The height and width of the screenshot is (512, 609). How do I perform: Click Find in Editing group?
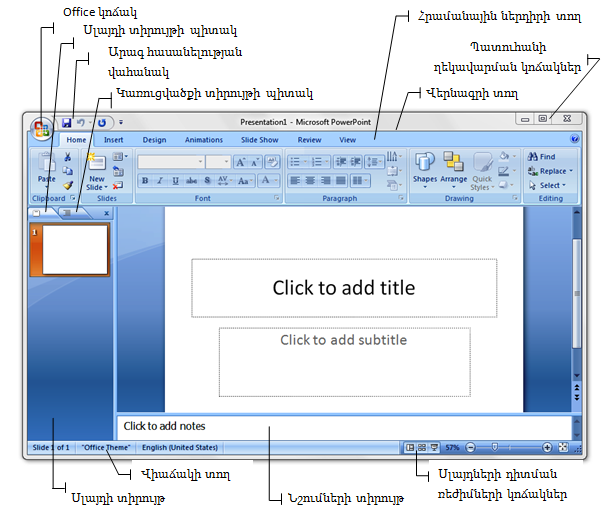[x=541, y=157]
